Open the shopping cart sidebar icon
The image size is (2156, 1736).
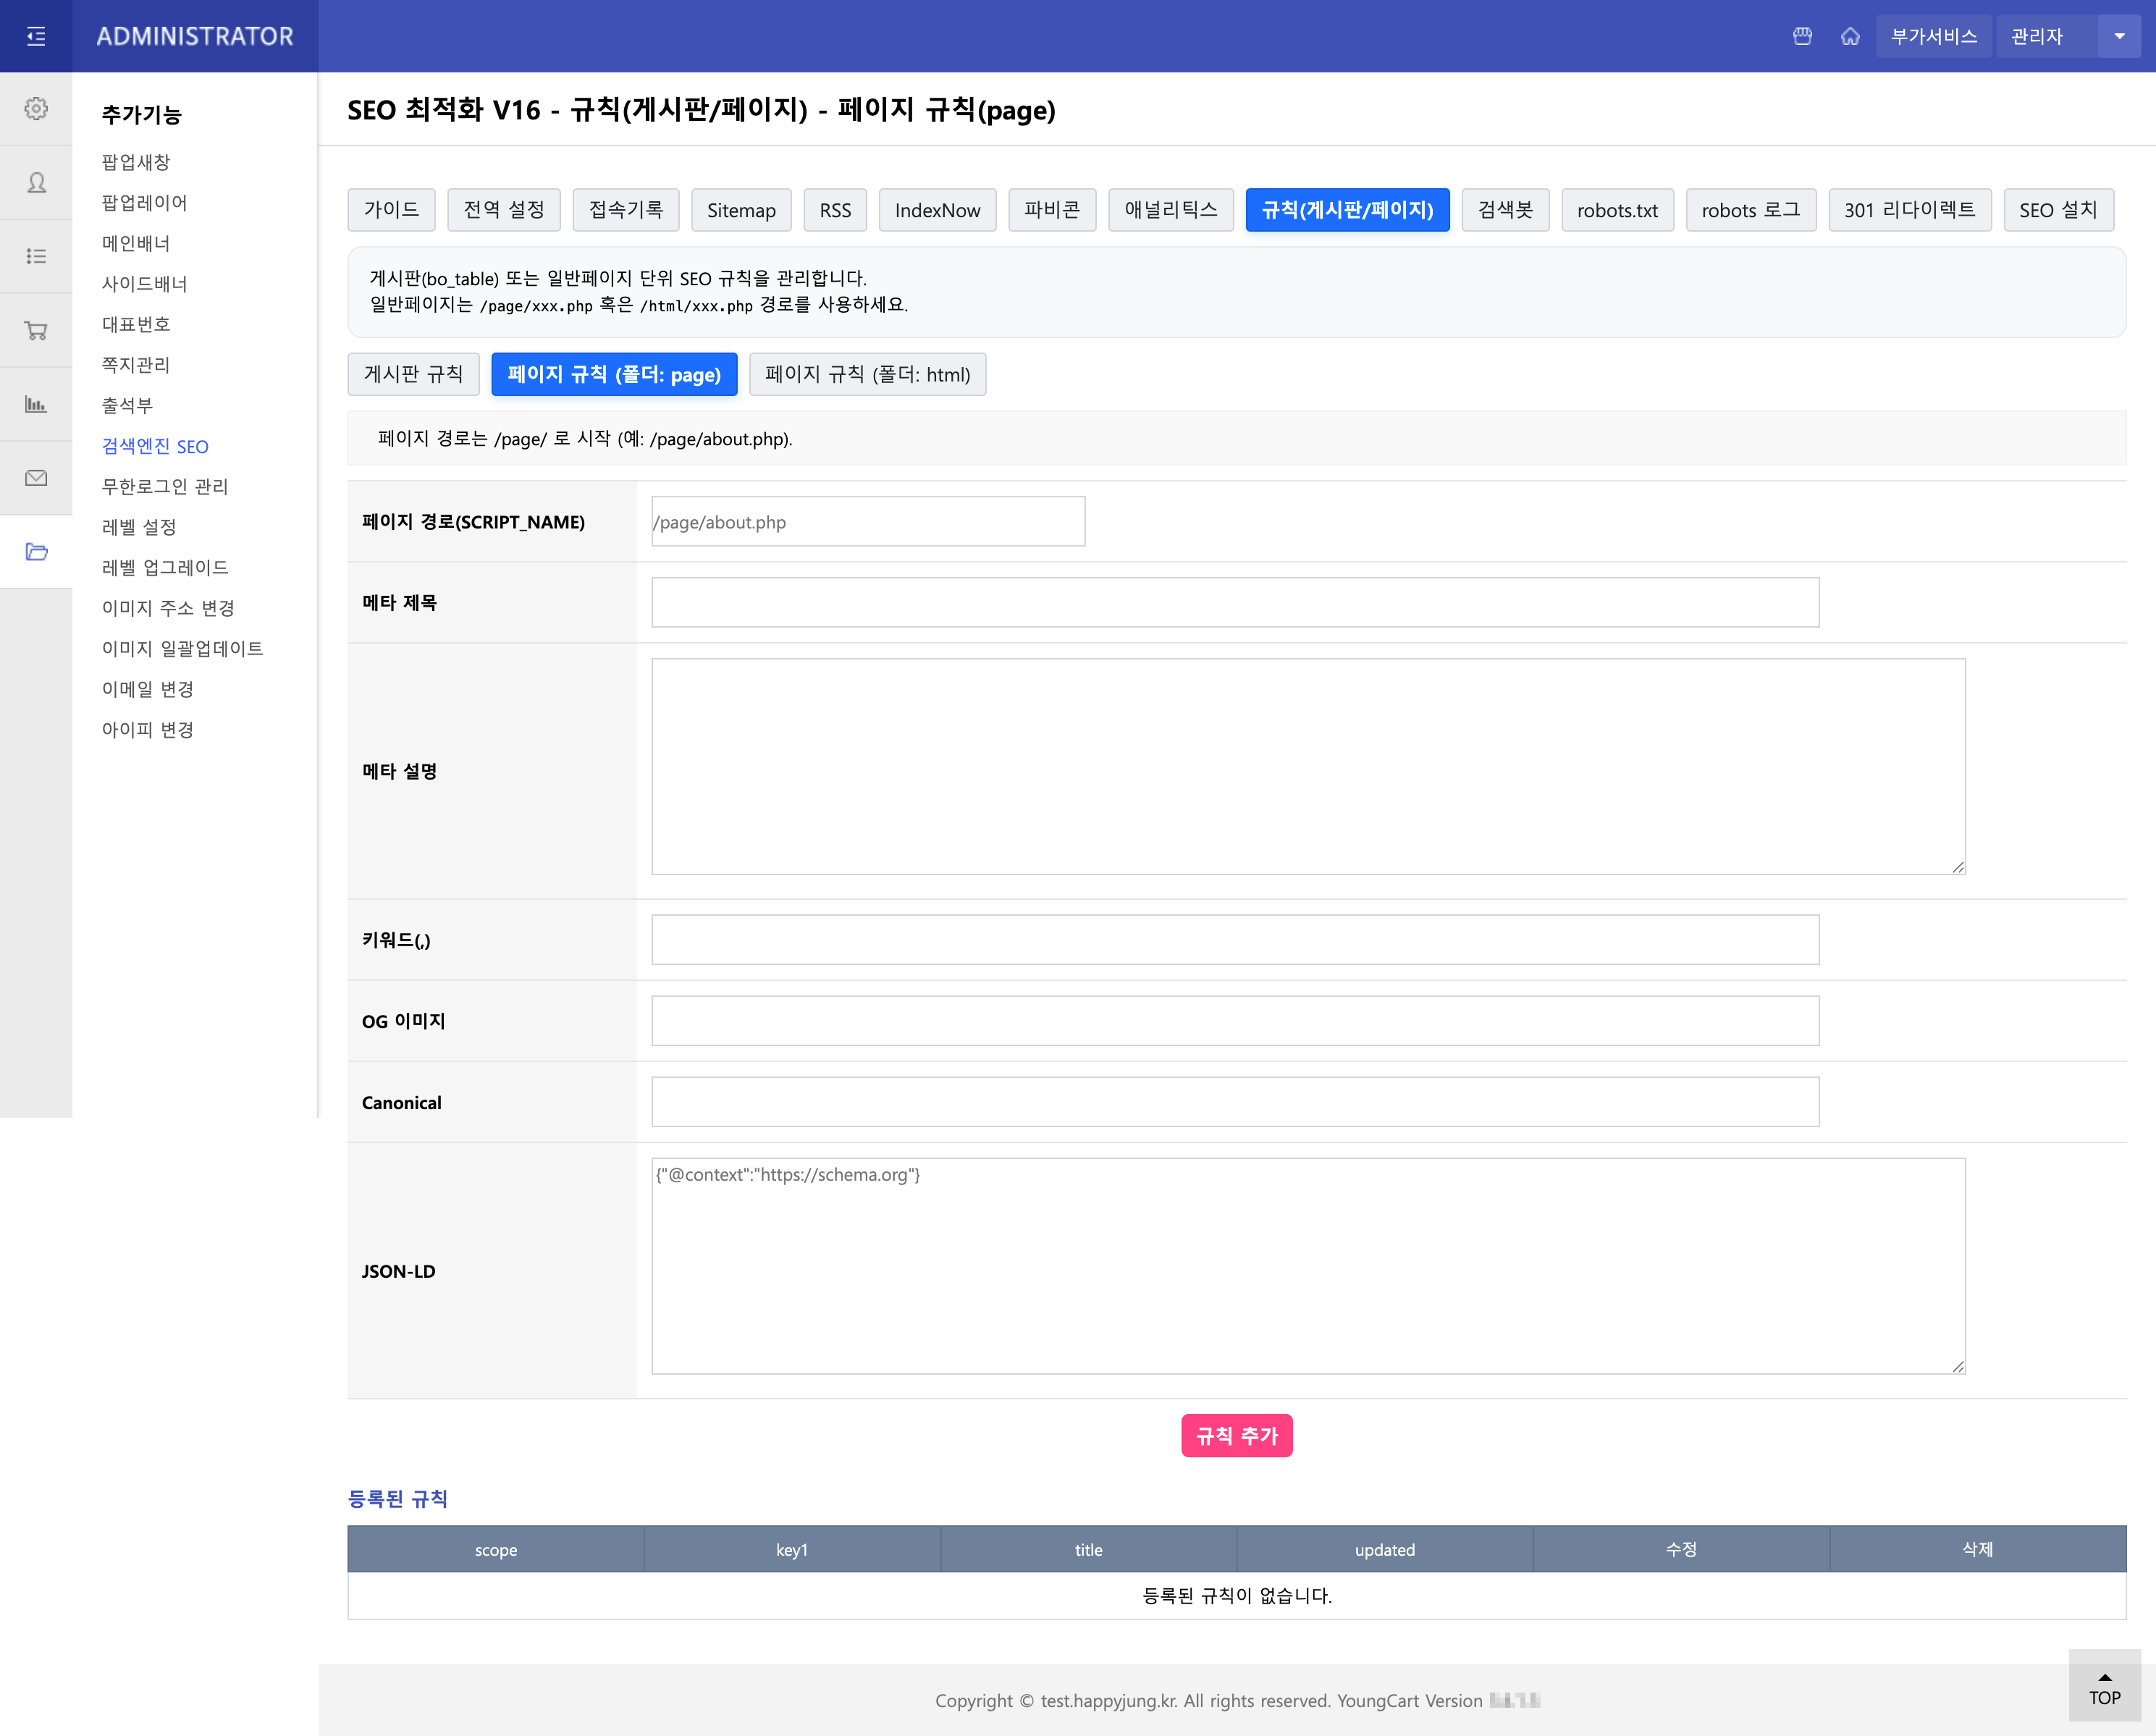tap(36, 331)
